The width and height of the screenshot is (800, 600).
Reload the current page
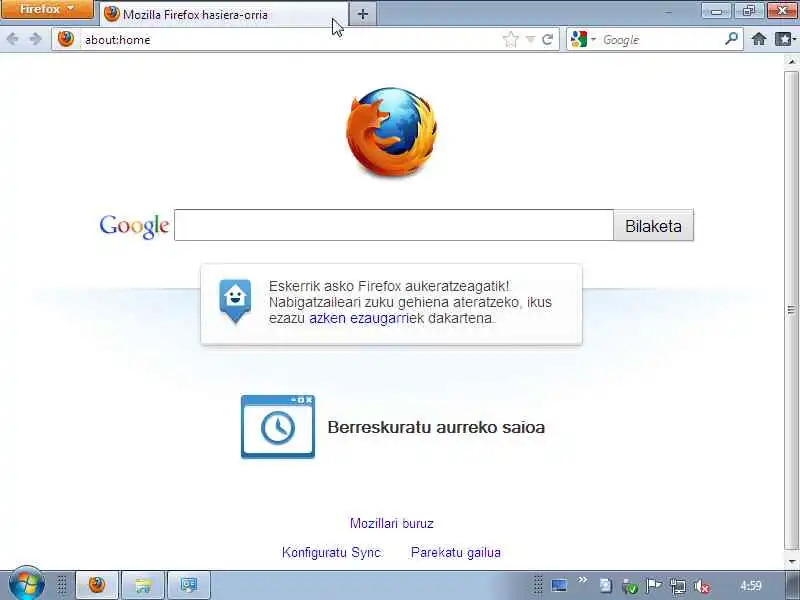point(547,39)
